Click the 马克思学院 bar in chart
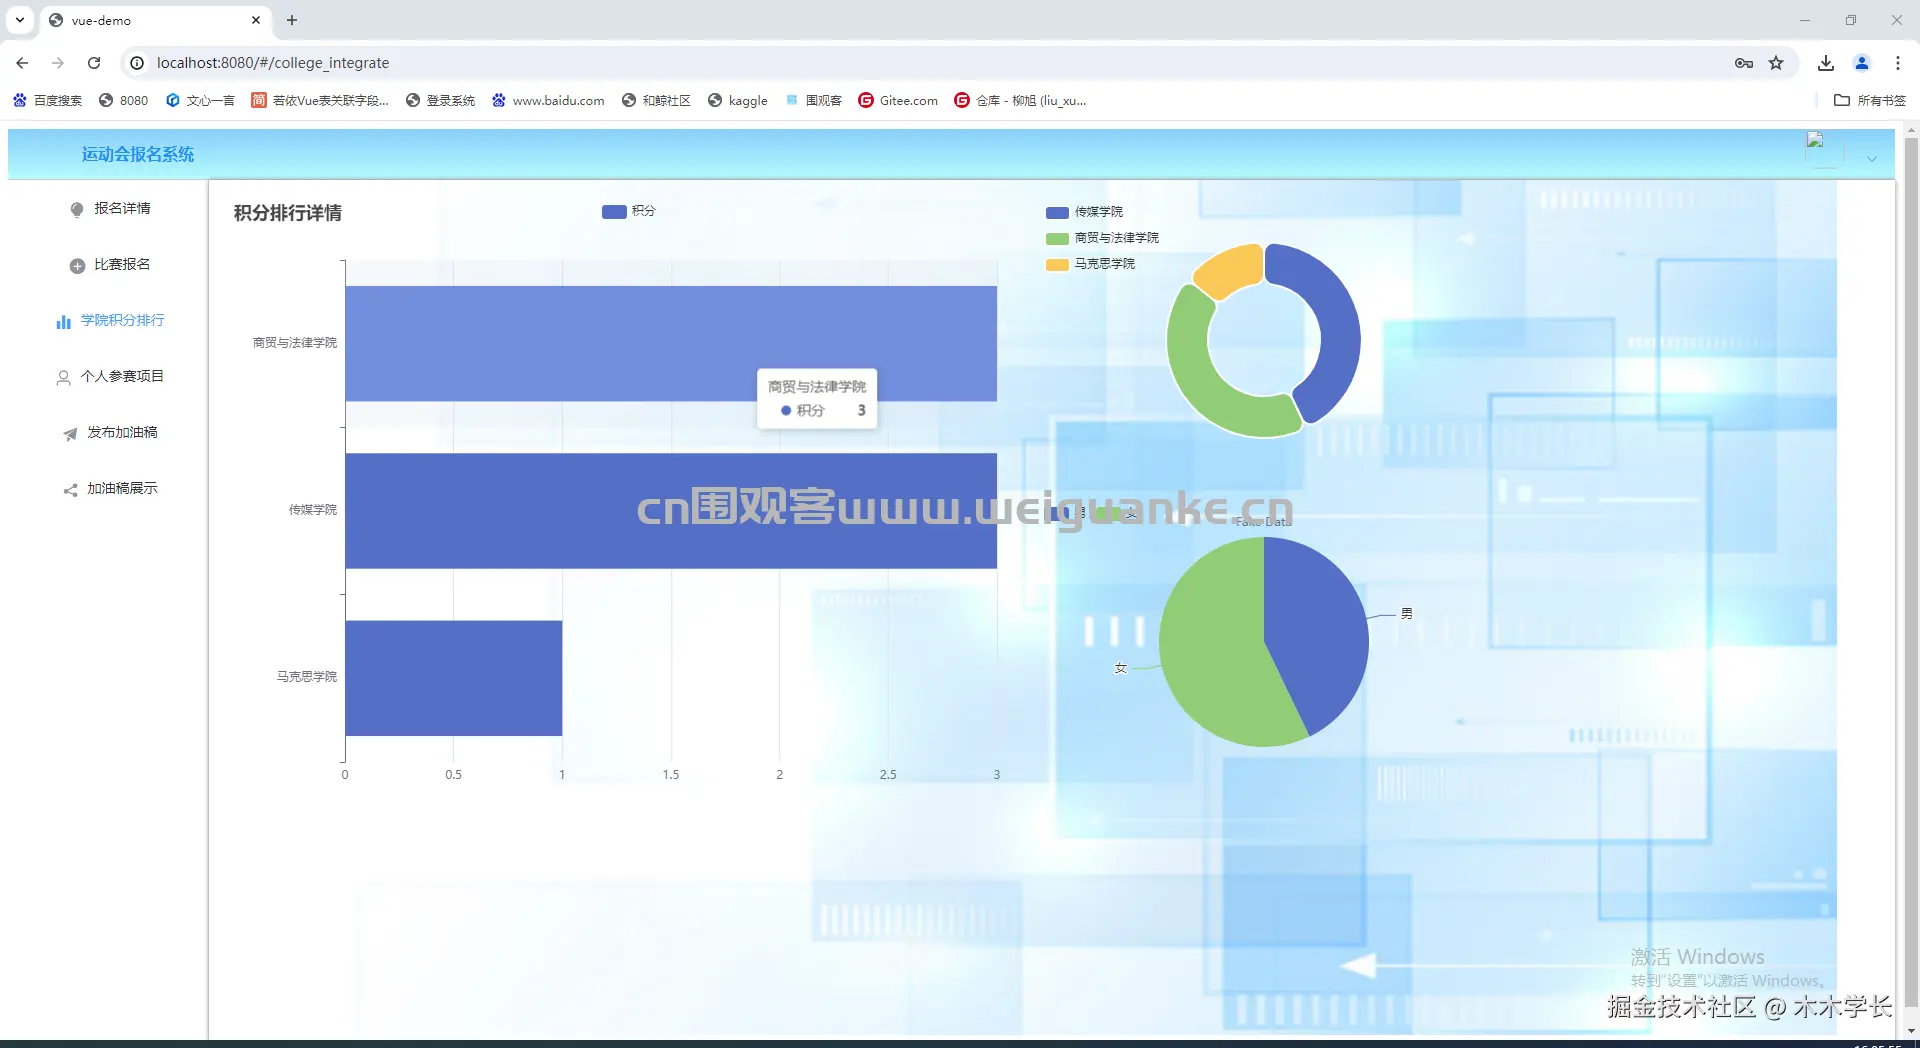Screen dimensions: 1920x1048 point(454,678)
